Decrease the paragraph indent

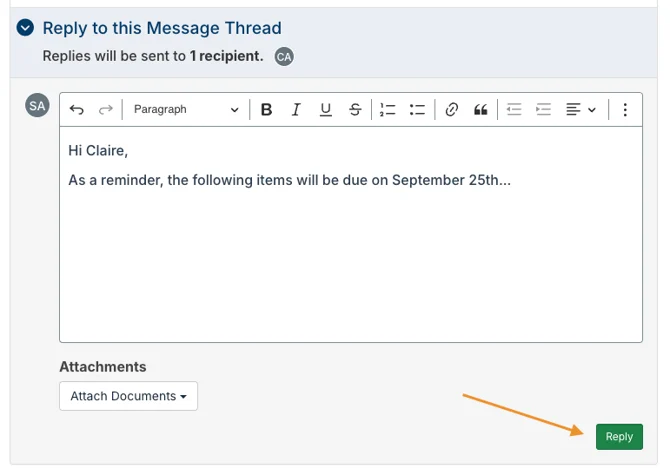[x=514, y=110]
